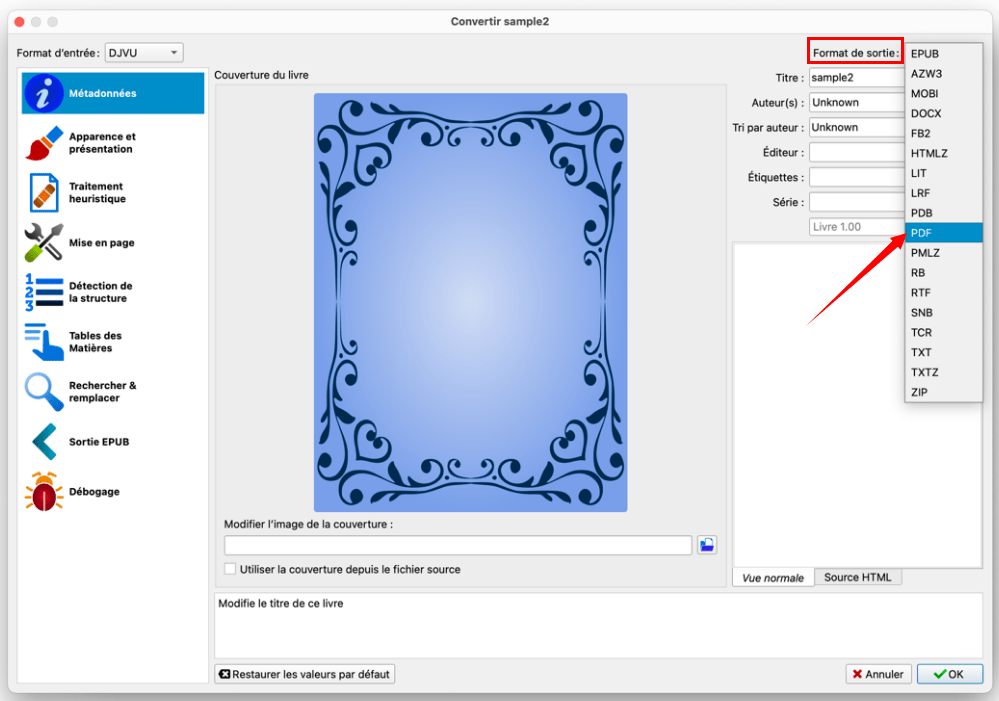Select PMLZ output format
Image resolution: width=999 pixels, height=701 pixels.
[x=943, y=253]
